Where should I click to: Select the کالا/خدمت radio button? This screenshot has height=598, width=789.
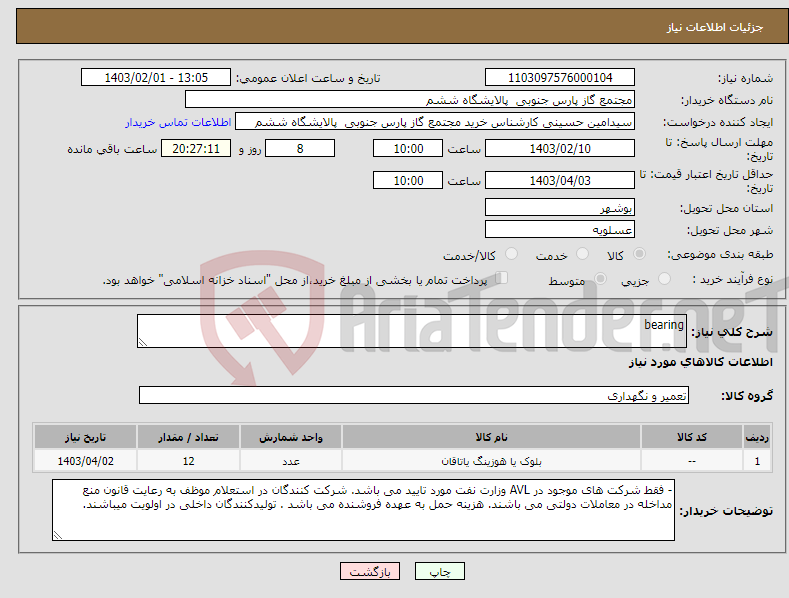click(x=511, y=254)
